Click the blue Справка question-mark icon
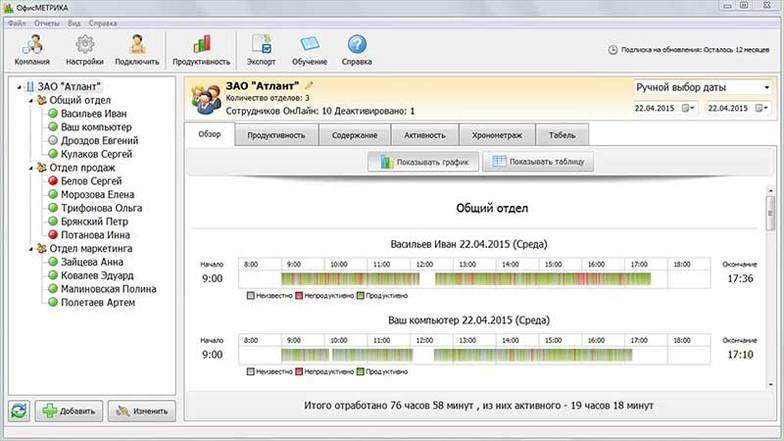 (356, 49)
